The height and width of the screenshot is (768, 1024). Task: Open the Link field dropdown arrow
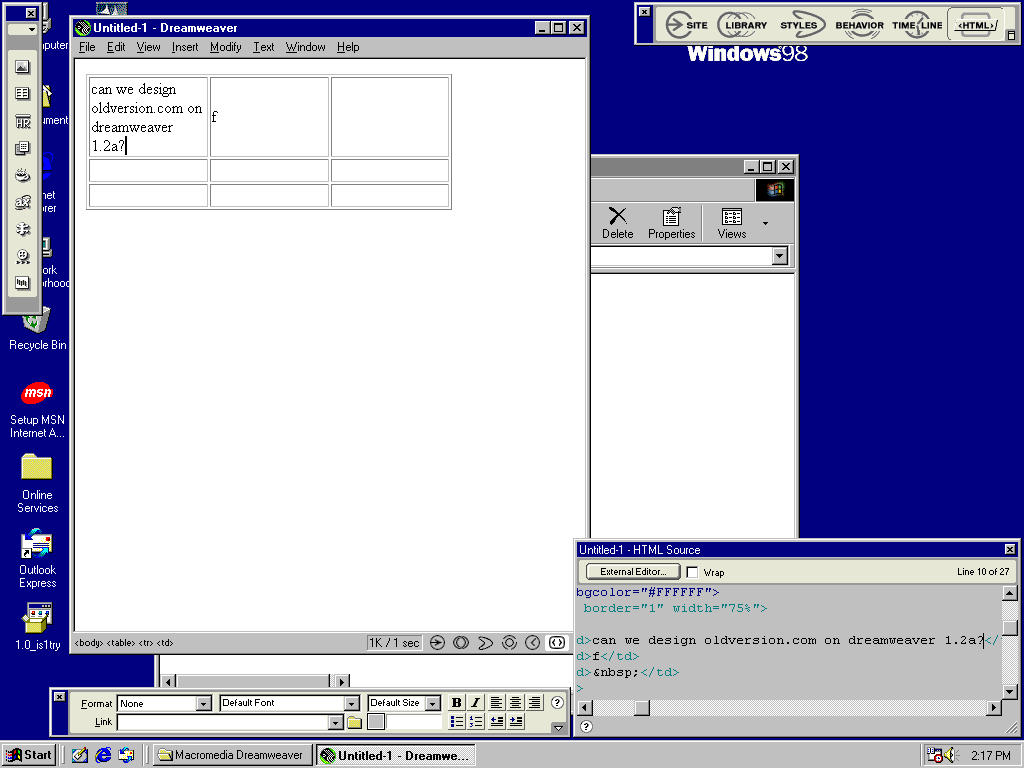coord(336,722)
